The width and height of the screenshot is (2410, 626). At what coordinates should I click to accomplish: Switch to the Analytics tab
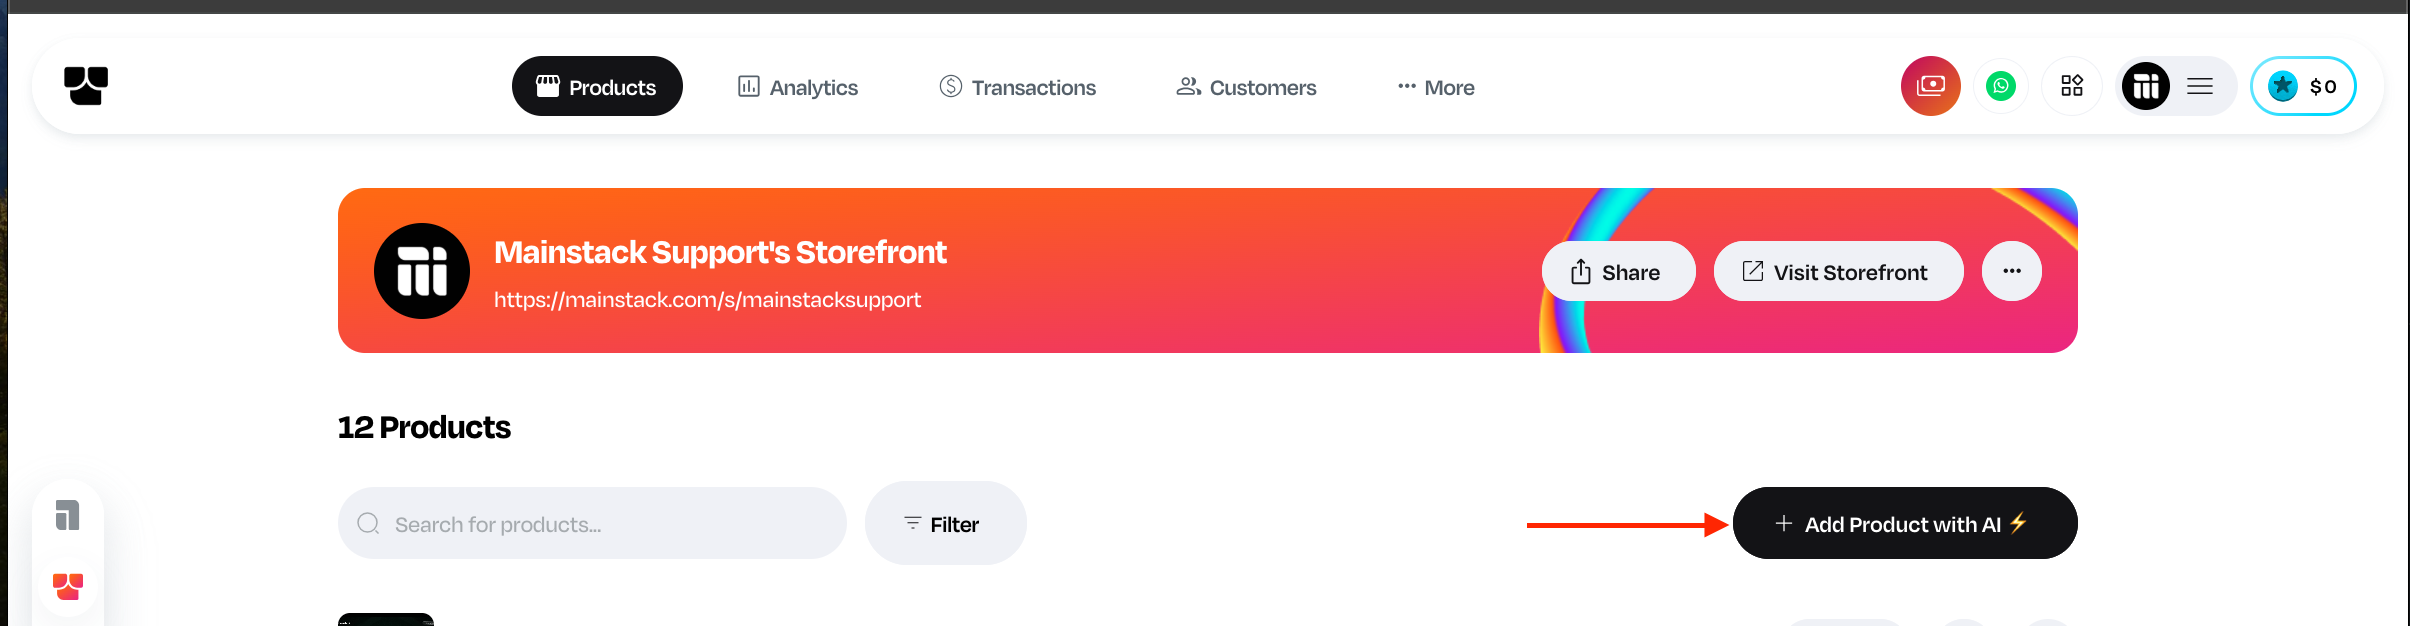(798, 87)
